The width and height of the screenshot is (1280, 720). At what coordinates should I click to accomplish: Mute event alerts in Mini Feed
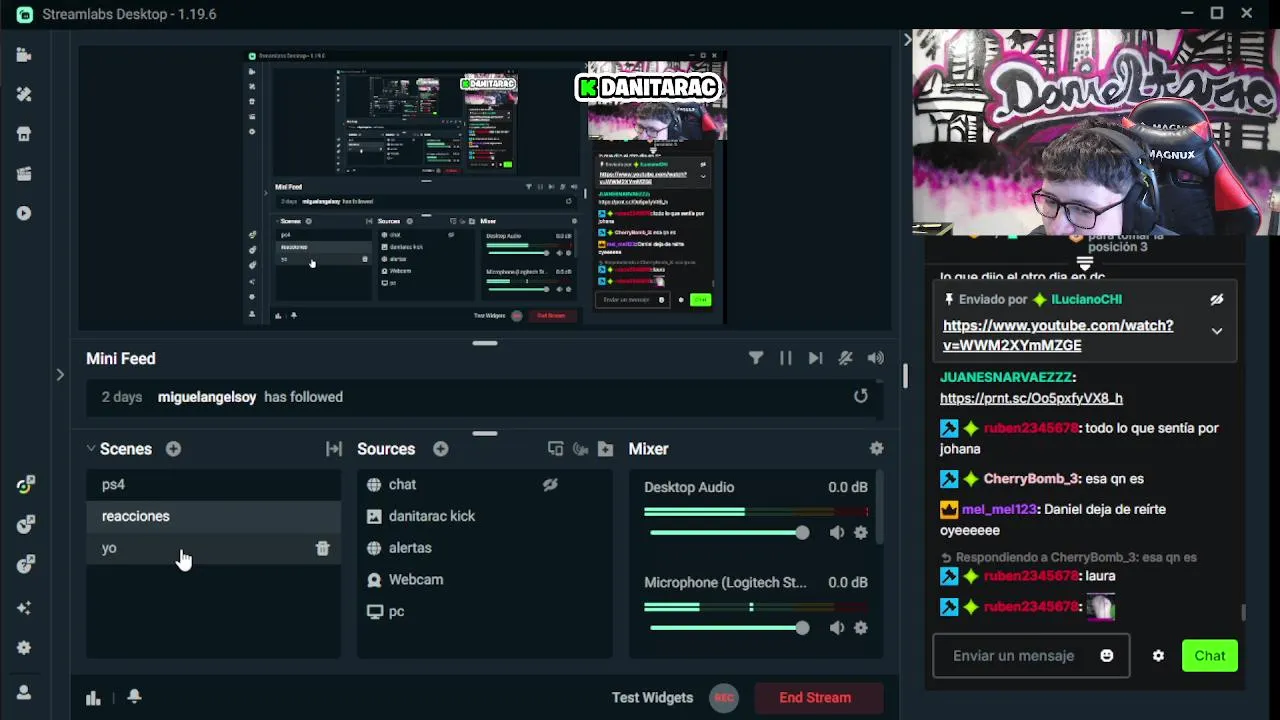point(846,358)
